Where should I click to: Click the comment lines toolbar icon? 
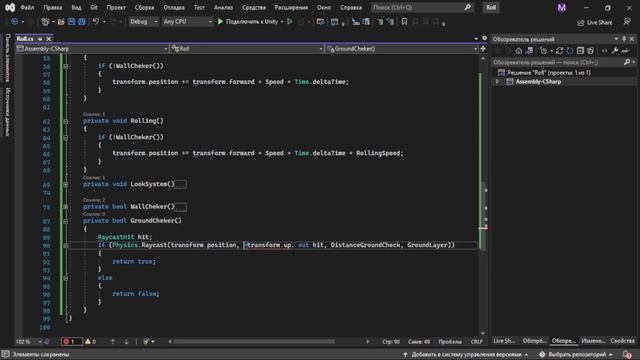380,22
